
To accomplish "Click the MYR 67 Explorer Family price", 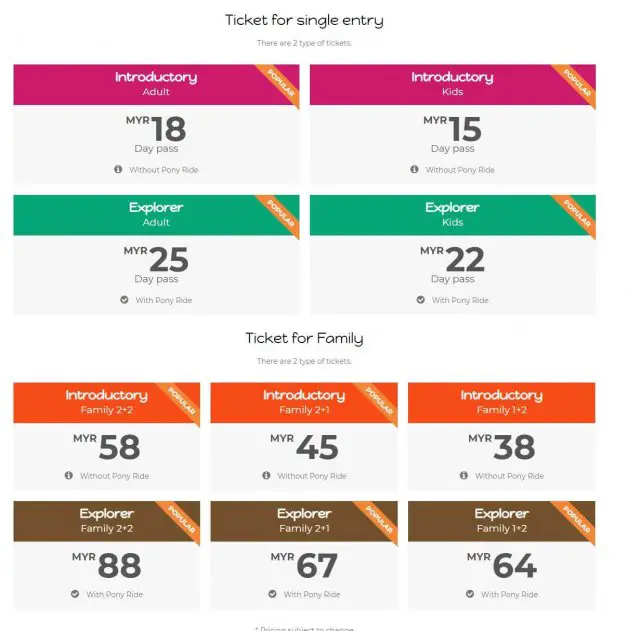I will [x=304, y=565].
